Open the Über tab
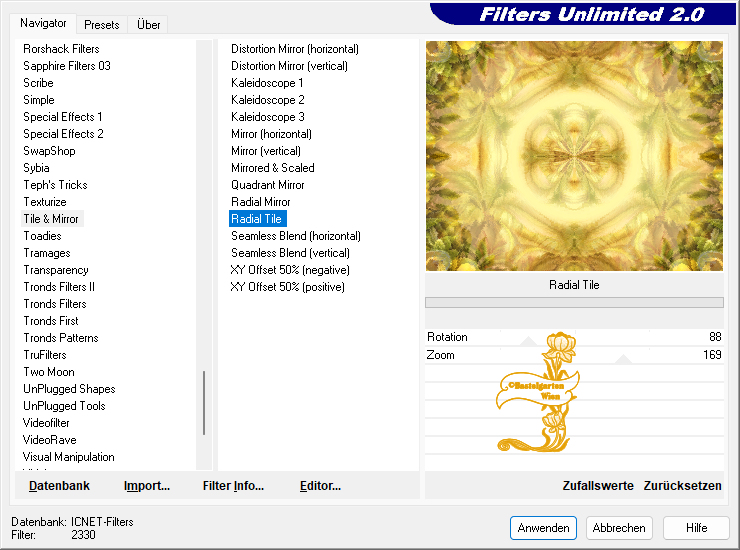 pyautogui.click(x=148, y=25)
